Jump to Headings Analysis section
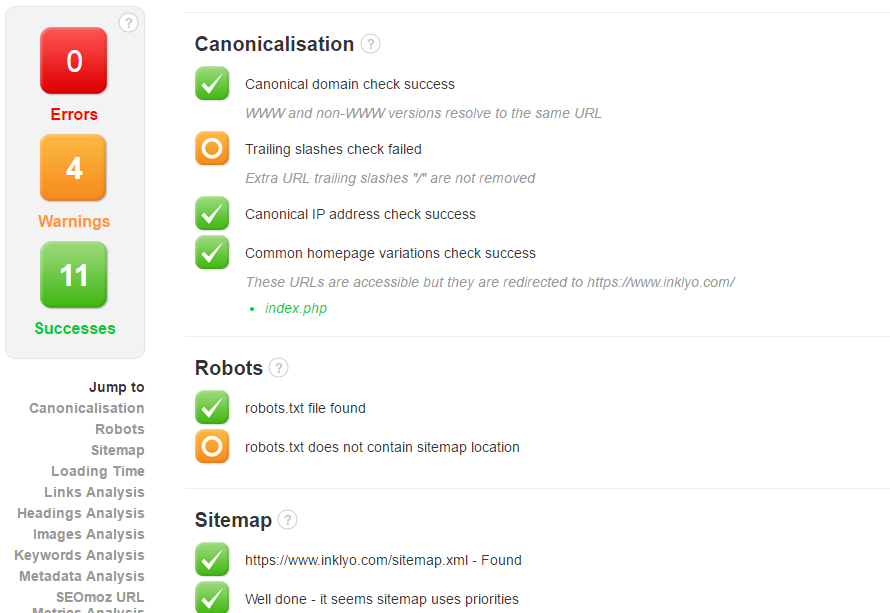The width and height of the screenshot is (890, 613). pos(81,513)
